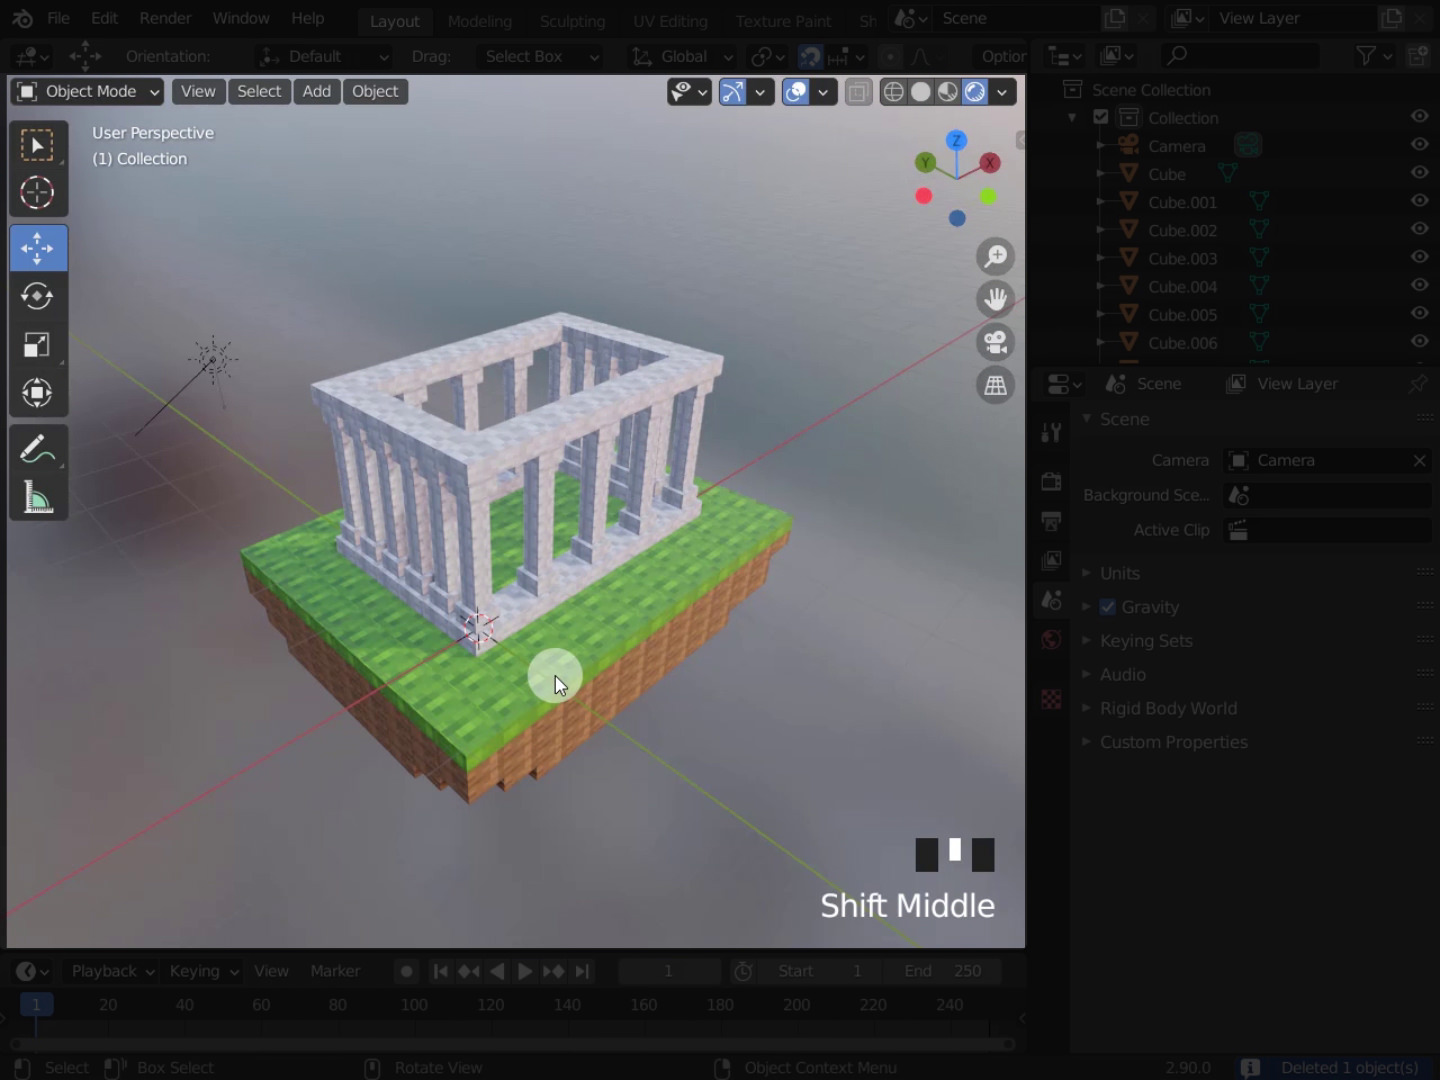Click the End frame field
Viewport: 1440px width, 1080px height.
click(x=942, y=971)
